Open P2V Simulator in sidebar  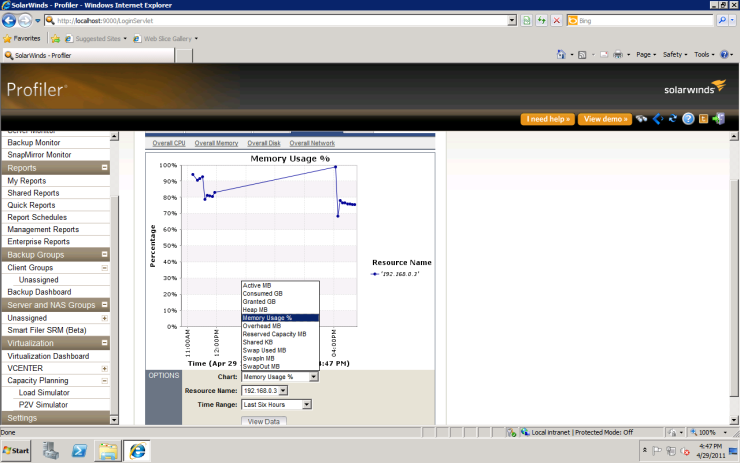(43, 405)
